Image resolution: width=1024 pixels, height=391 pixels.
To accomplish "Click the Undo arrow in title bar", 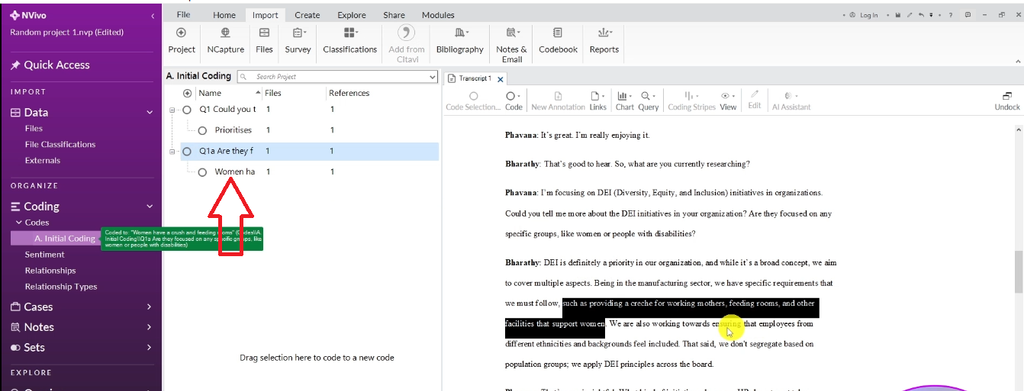I will (x=921, y=15).
